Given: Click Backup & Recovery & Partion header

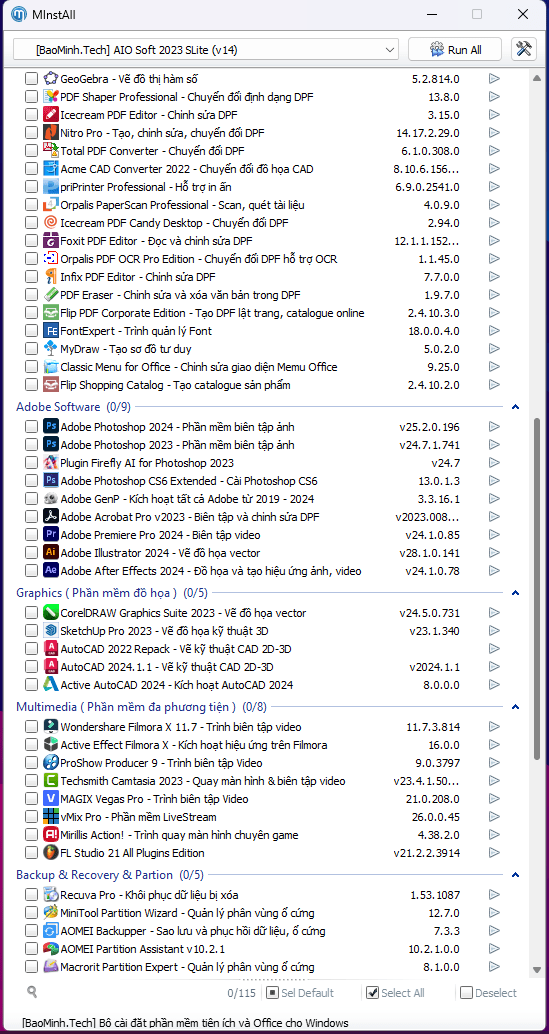Looking at the screenshot, I should pyautogui.click(x=109, y=875).
